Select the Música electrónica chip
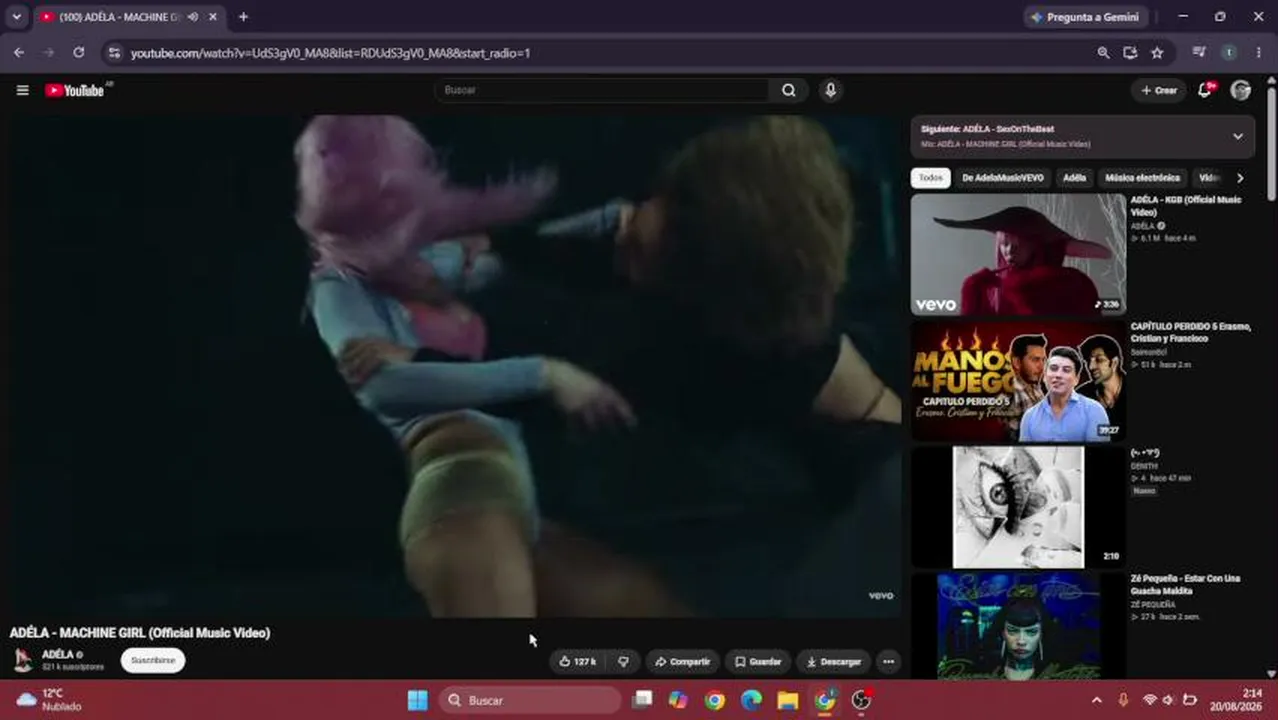The width and height of the screenshot is (1278, 720). coord(1142,178)
